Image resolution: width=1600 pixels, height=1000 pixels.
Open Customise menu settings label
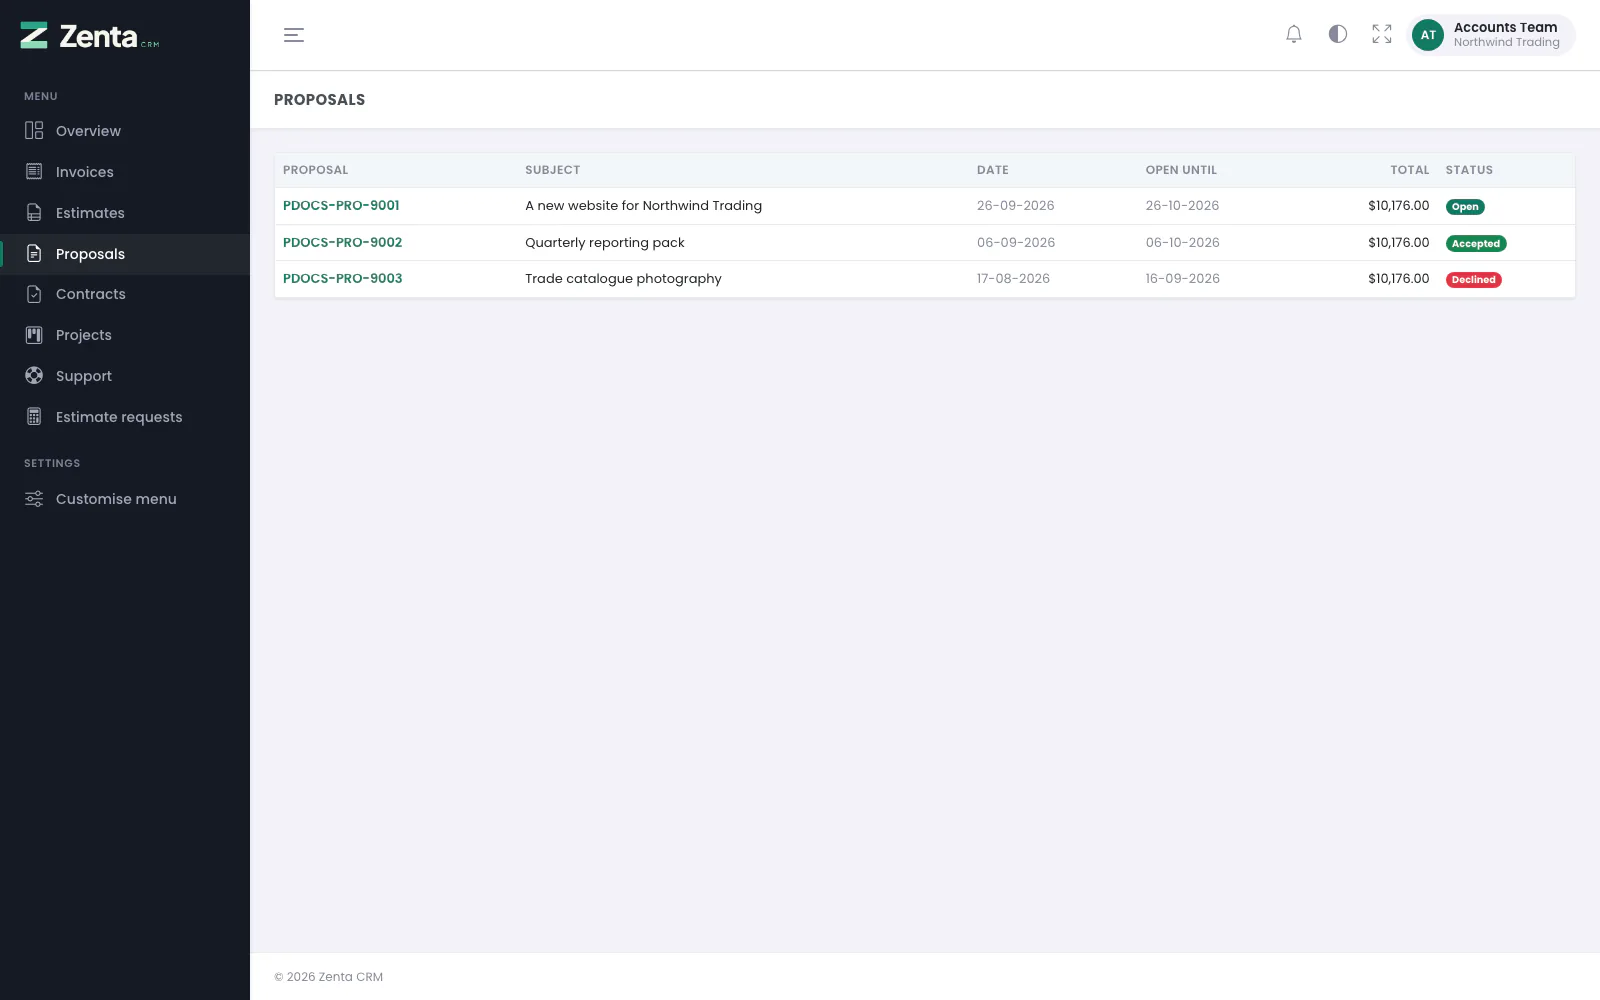pyautogui.click(x=116, y=499)
